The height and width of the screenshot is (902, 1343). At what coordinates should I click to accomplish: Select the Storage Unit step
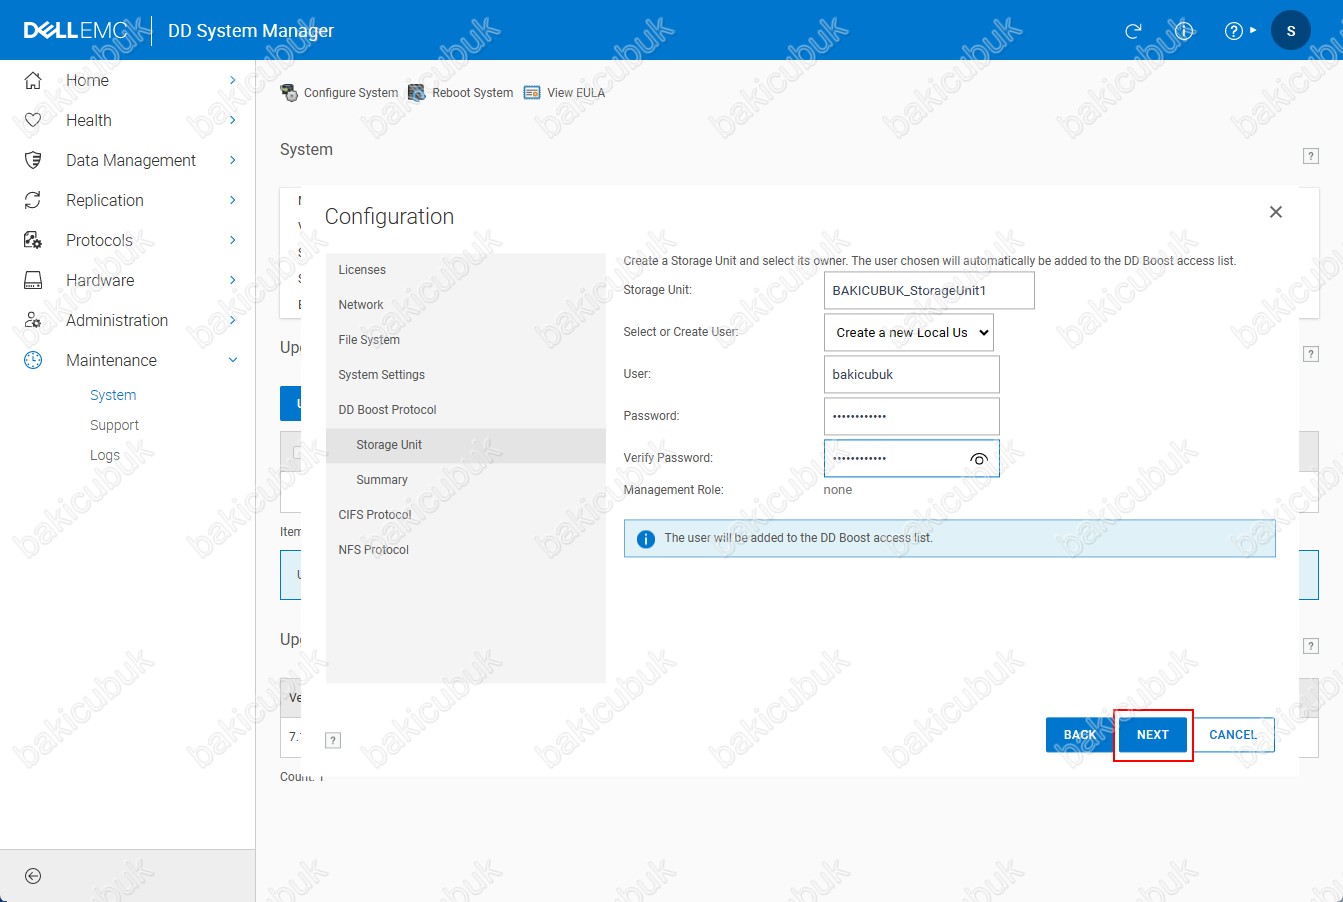466,445
